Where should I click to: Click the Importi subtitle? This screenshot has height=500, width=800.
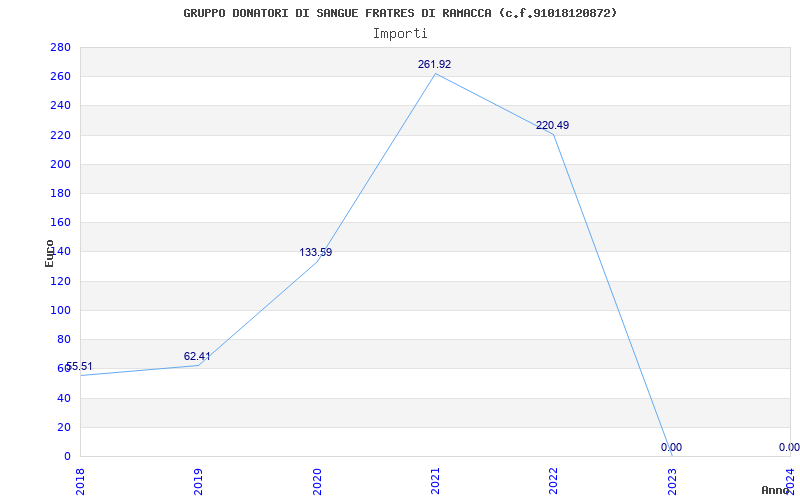(400, 34)
